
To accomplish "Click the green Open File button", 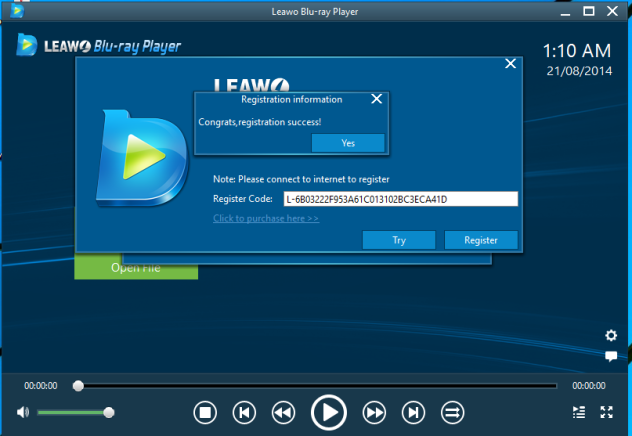I will [136, 266].
